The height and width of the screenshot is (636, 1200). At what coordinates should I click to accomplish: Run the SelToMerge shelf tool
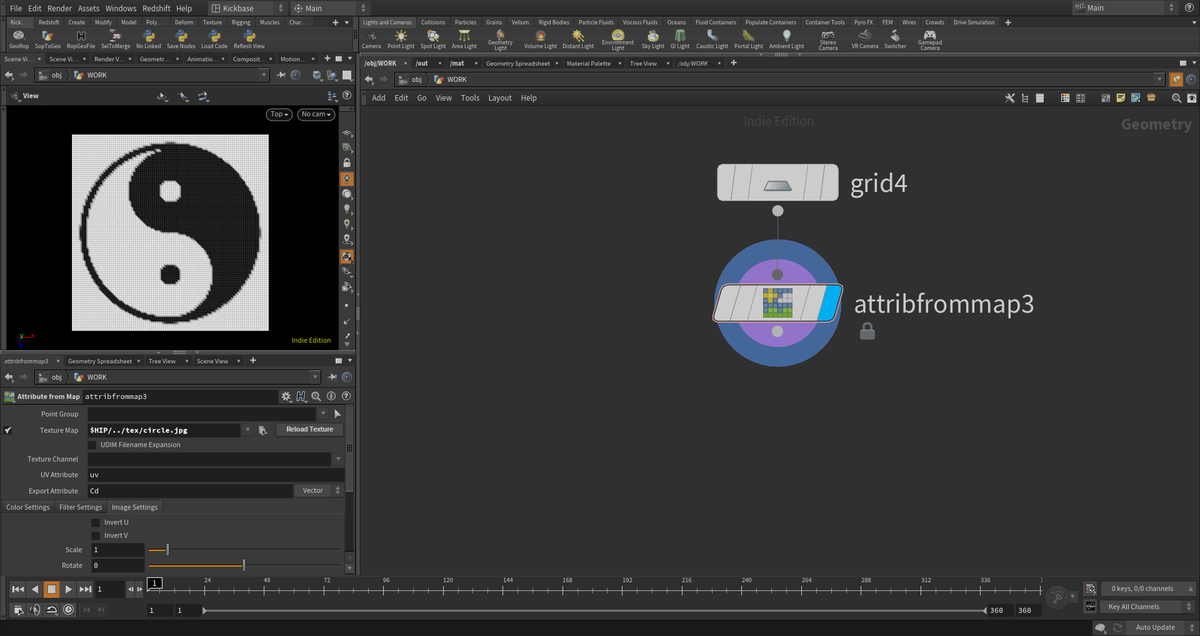point(115,39)
